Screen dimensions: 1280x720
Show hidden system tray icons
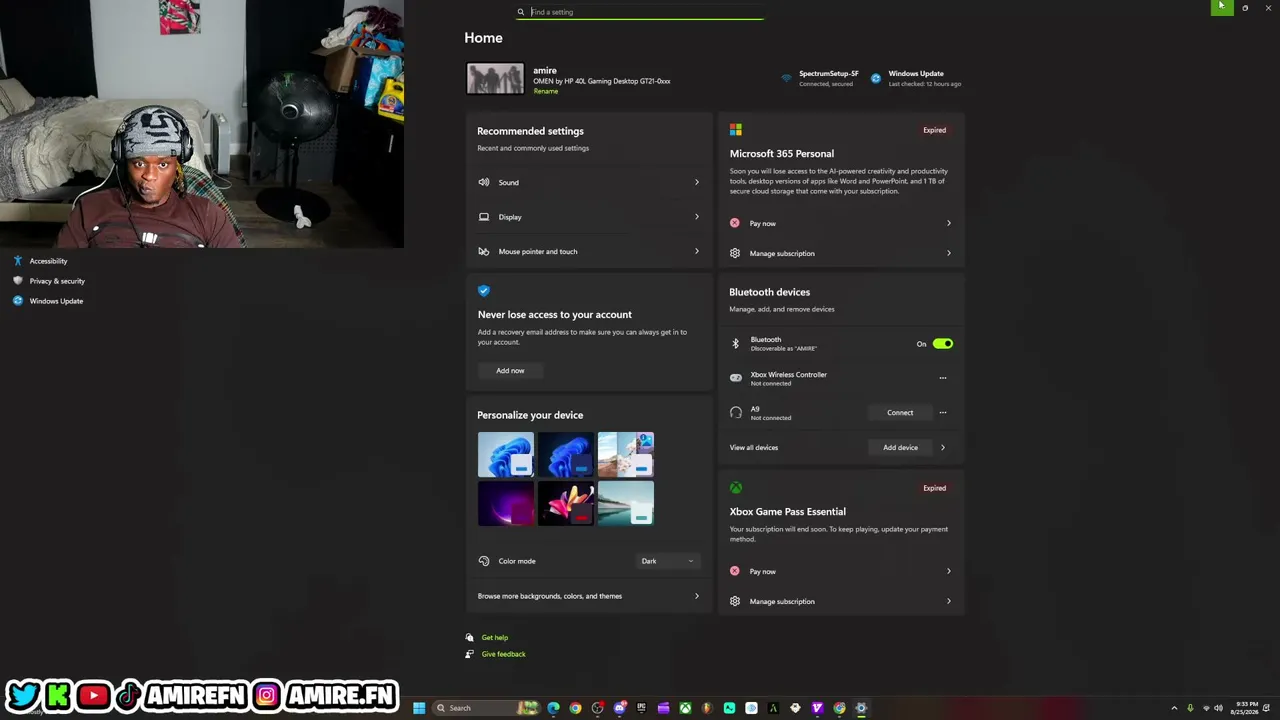(x=1175, y=708)
